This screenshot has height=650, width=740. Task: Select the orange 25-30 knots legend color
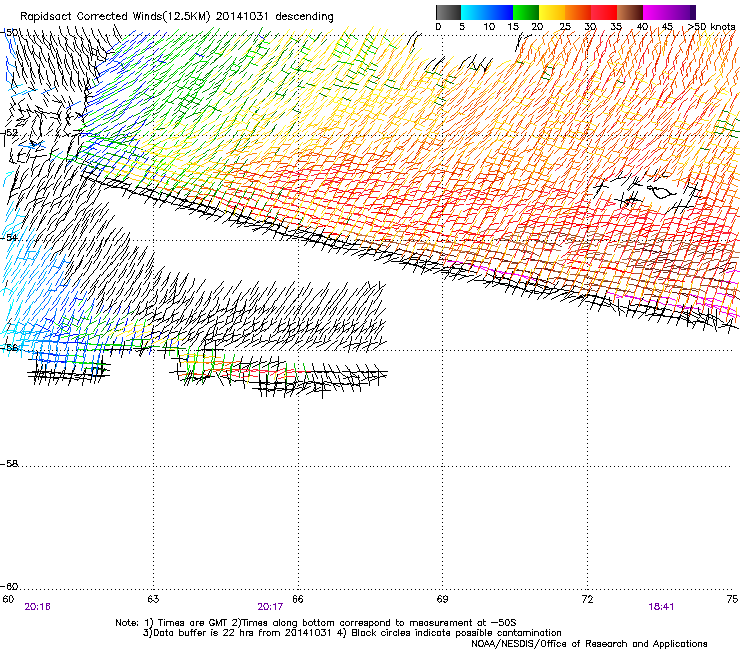(x=578, y=12)
